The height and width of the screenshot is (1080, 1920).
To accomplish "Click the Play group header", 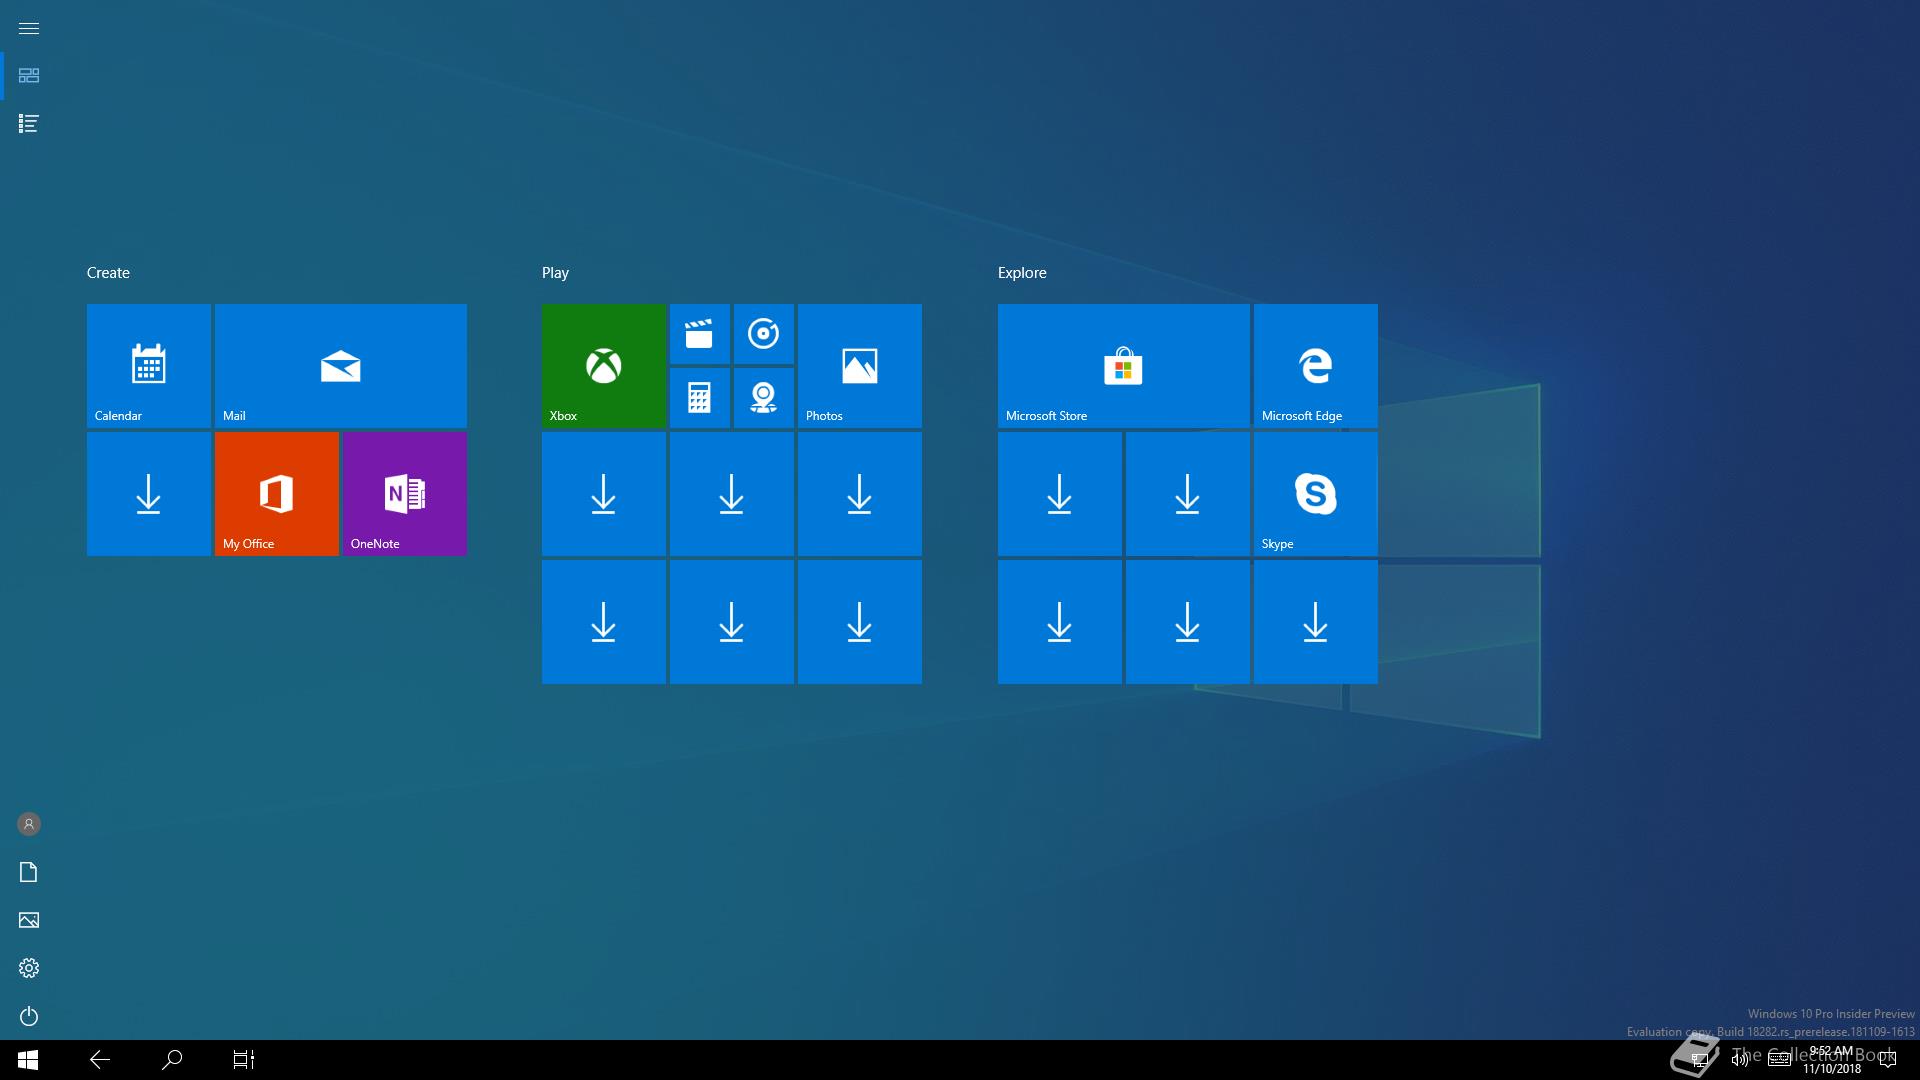I will click(555, 273).
